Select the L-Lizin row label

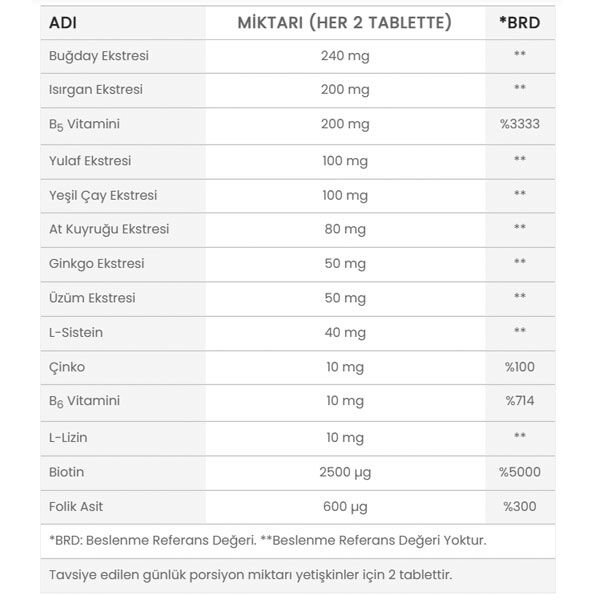click(71, 437)
